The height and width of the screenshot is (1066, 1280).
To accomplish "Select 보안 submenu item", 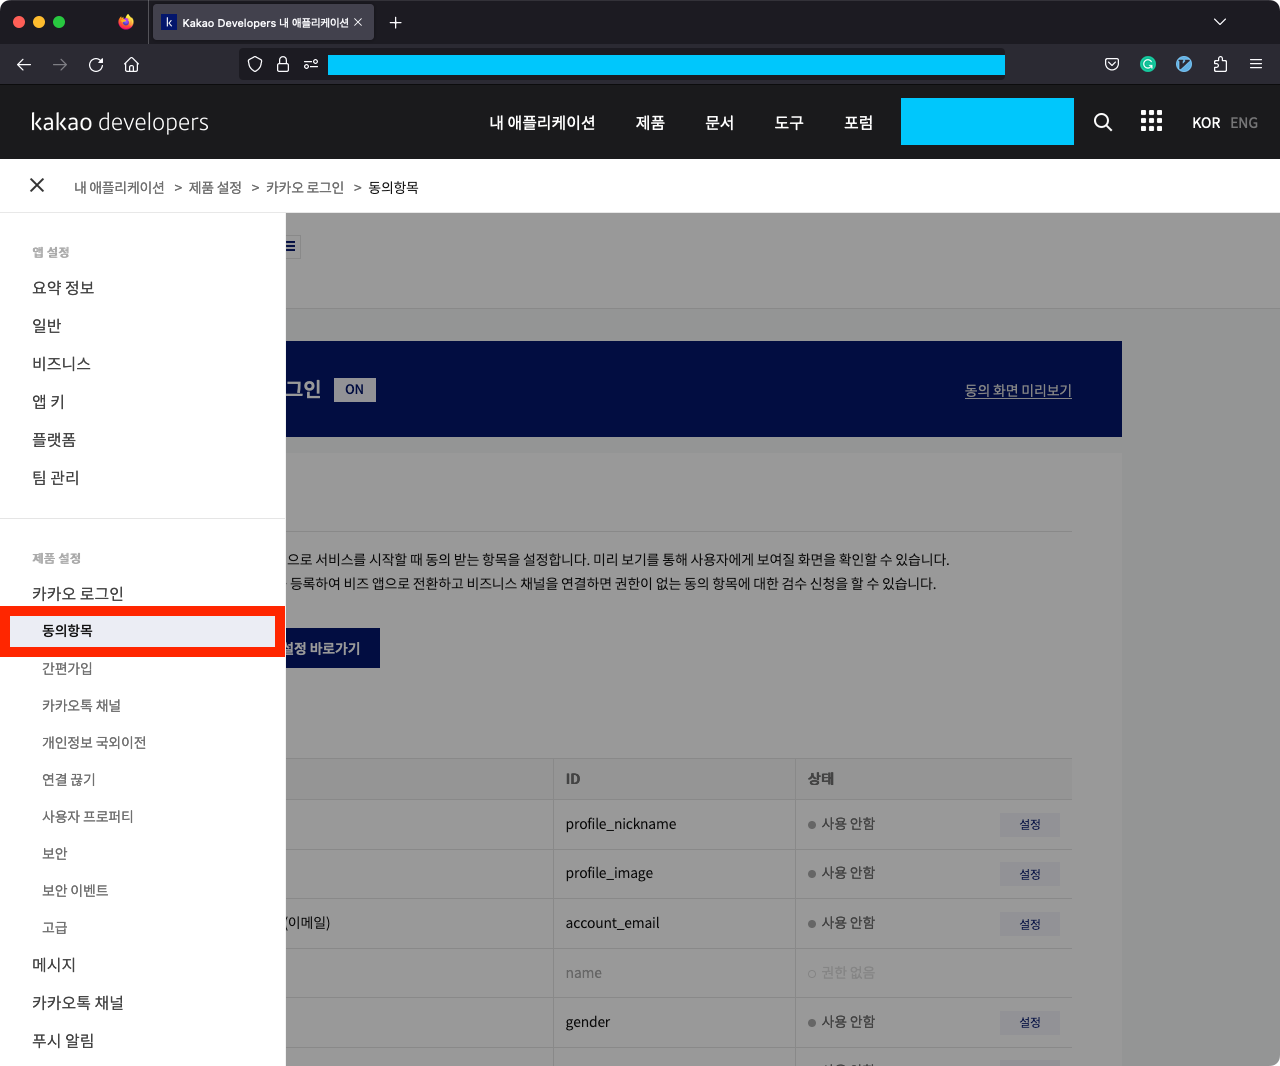I will pyautogui.click(x=55, y=853).
